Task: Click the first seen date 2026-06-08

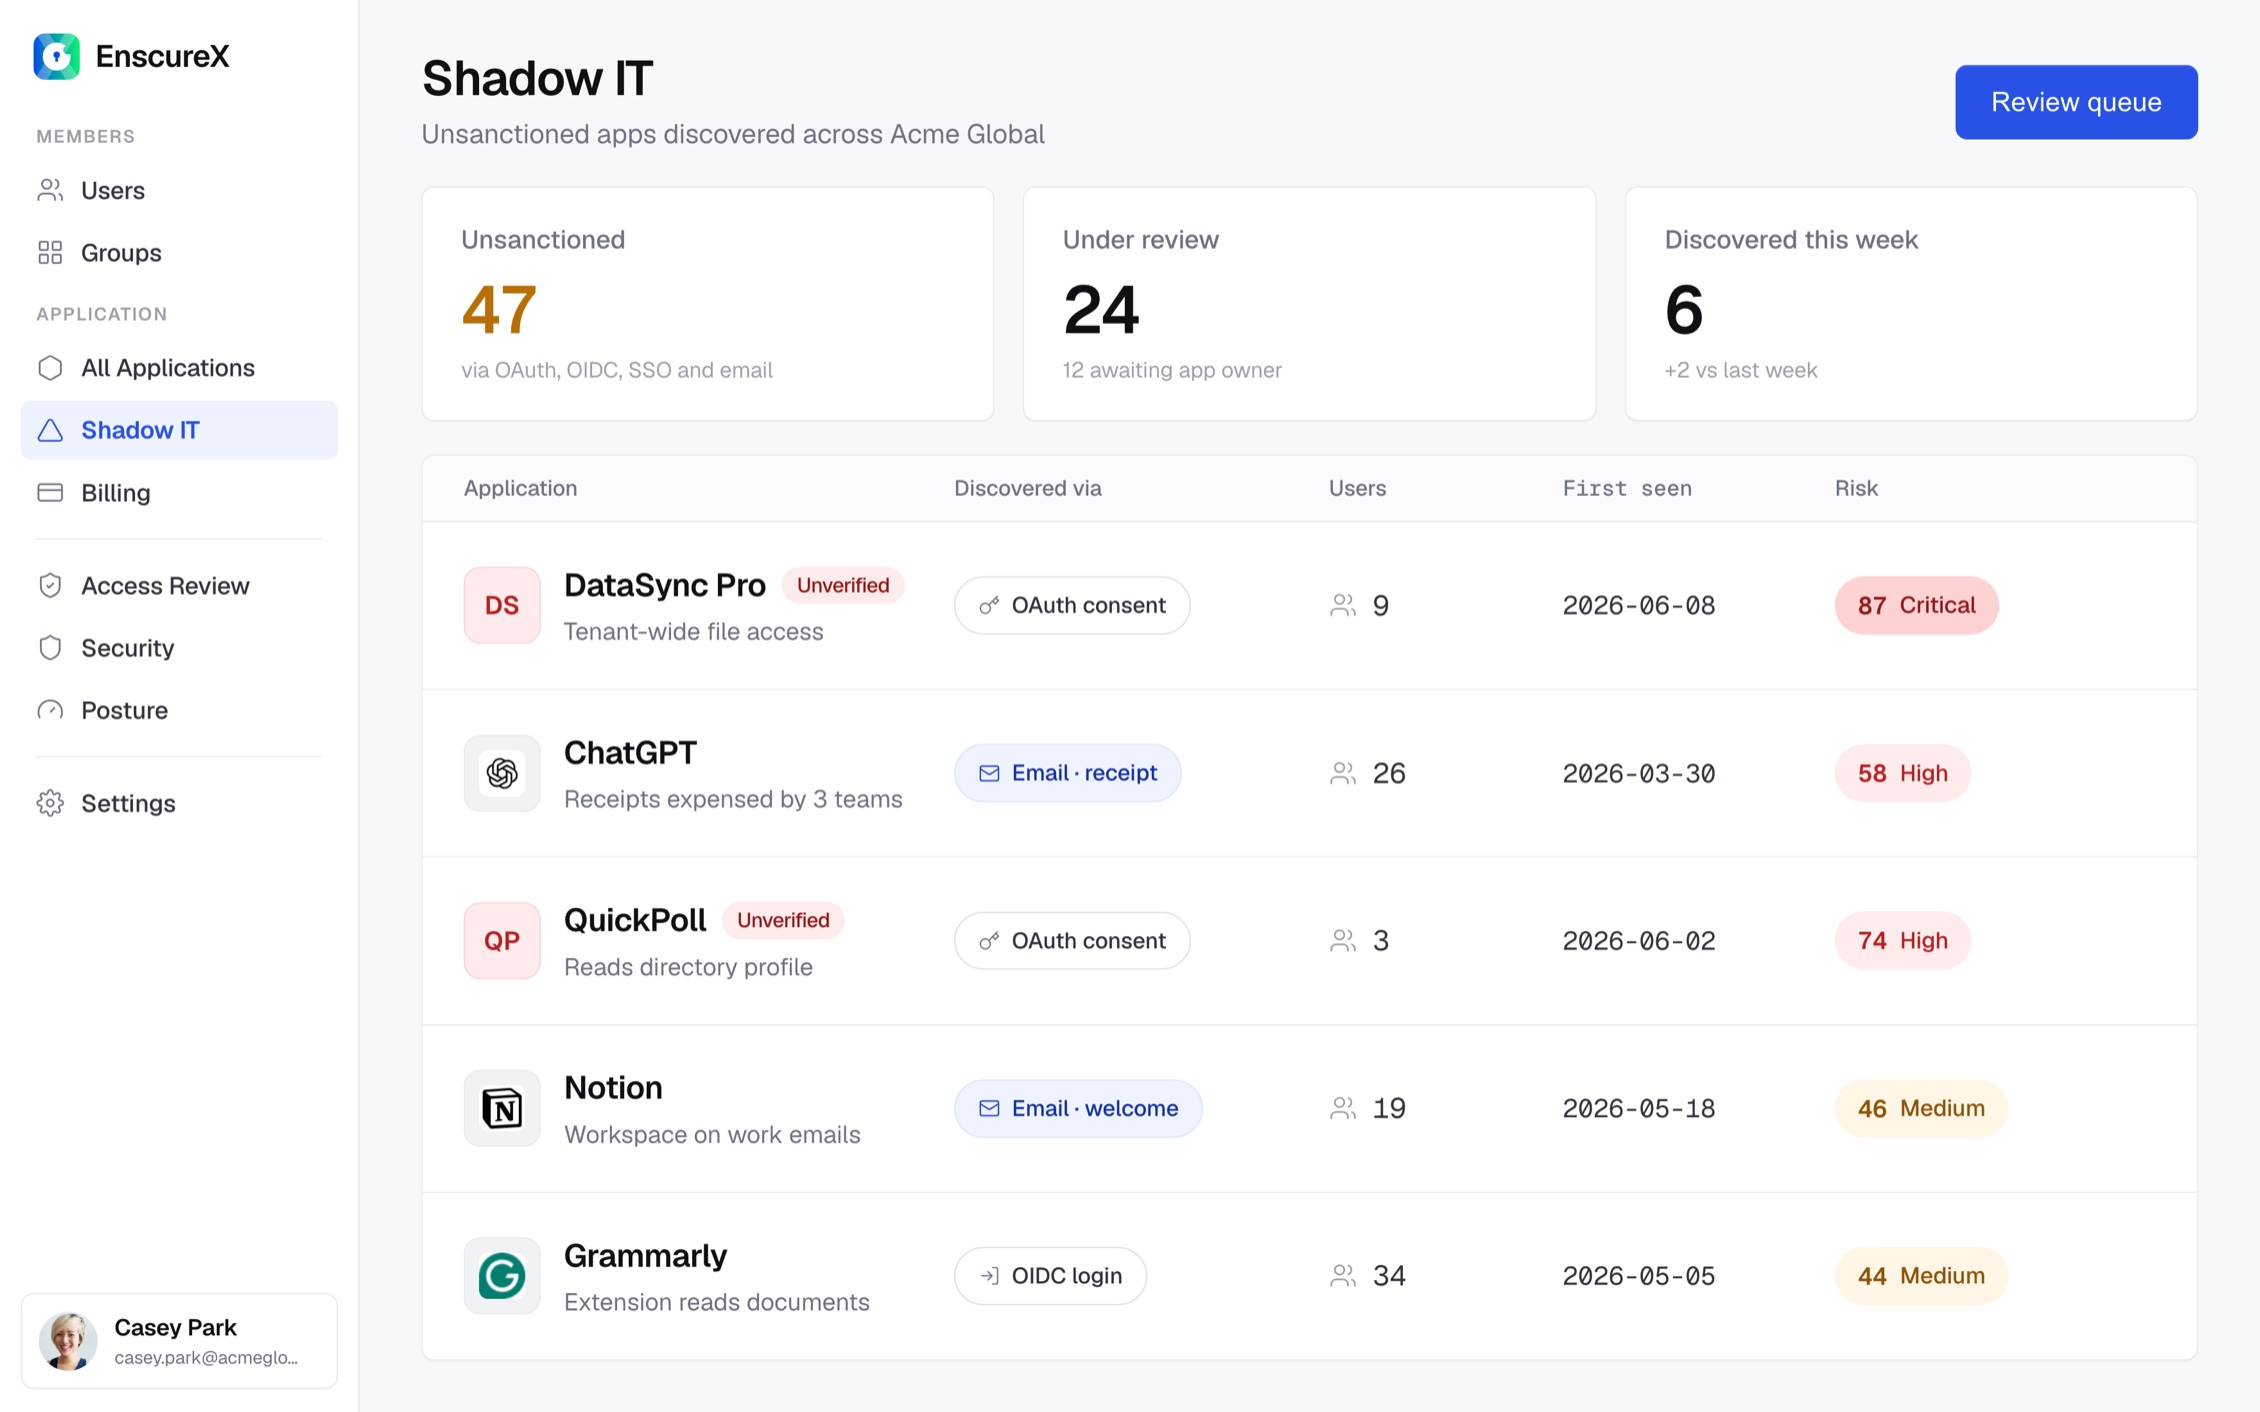Action: pyautogui.click(x=1638, y=605)
